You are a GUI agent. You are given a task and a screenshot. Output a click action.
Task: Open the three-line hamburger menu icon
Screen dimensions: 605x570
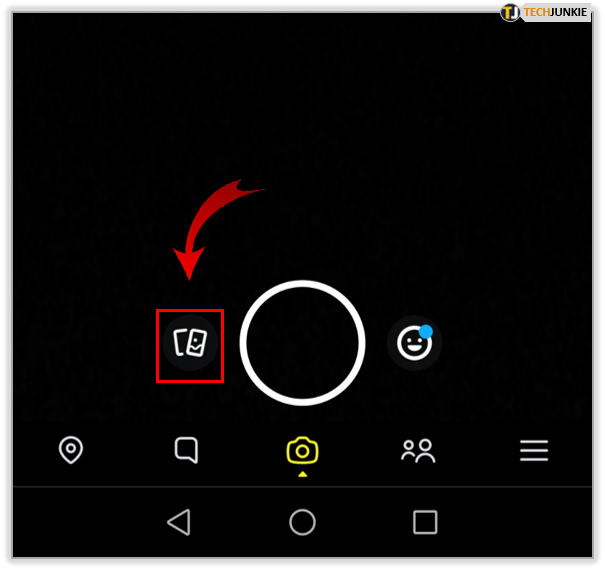pos(534,450)
